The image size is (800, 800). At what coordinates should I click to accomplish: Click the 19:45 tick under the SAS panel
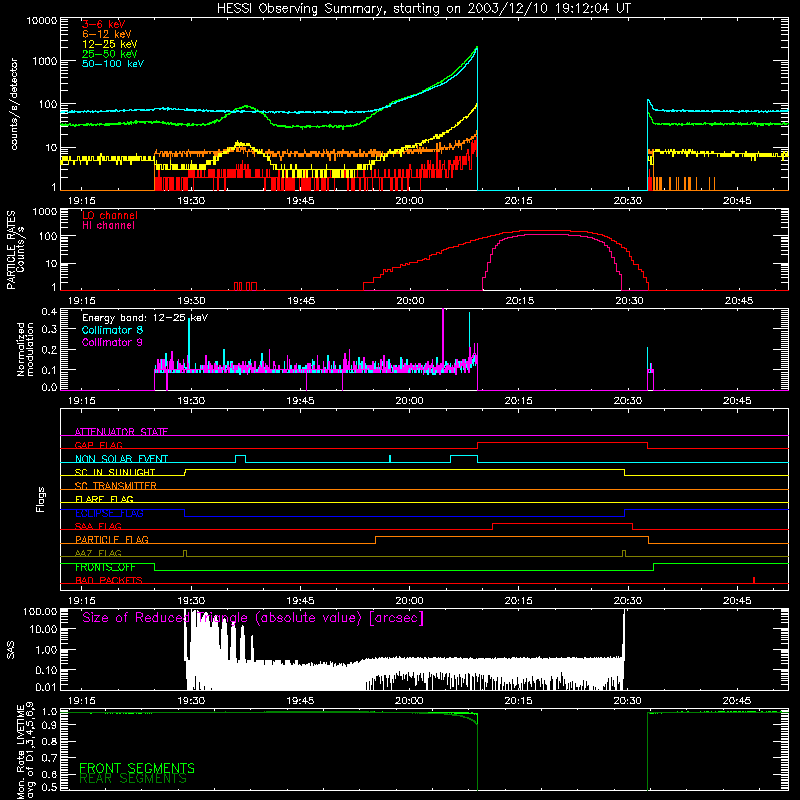tap(301, 701)
